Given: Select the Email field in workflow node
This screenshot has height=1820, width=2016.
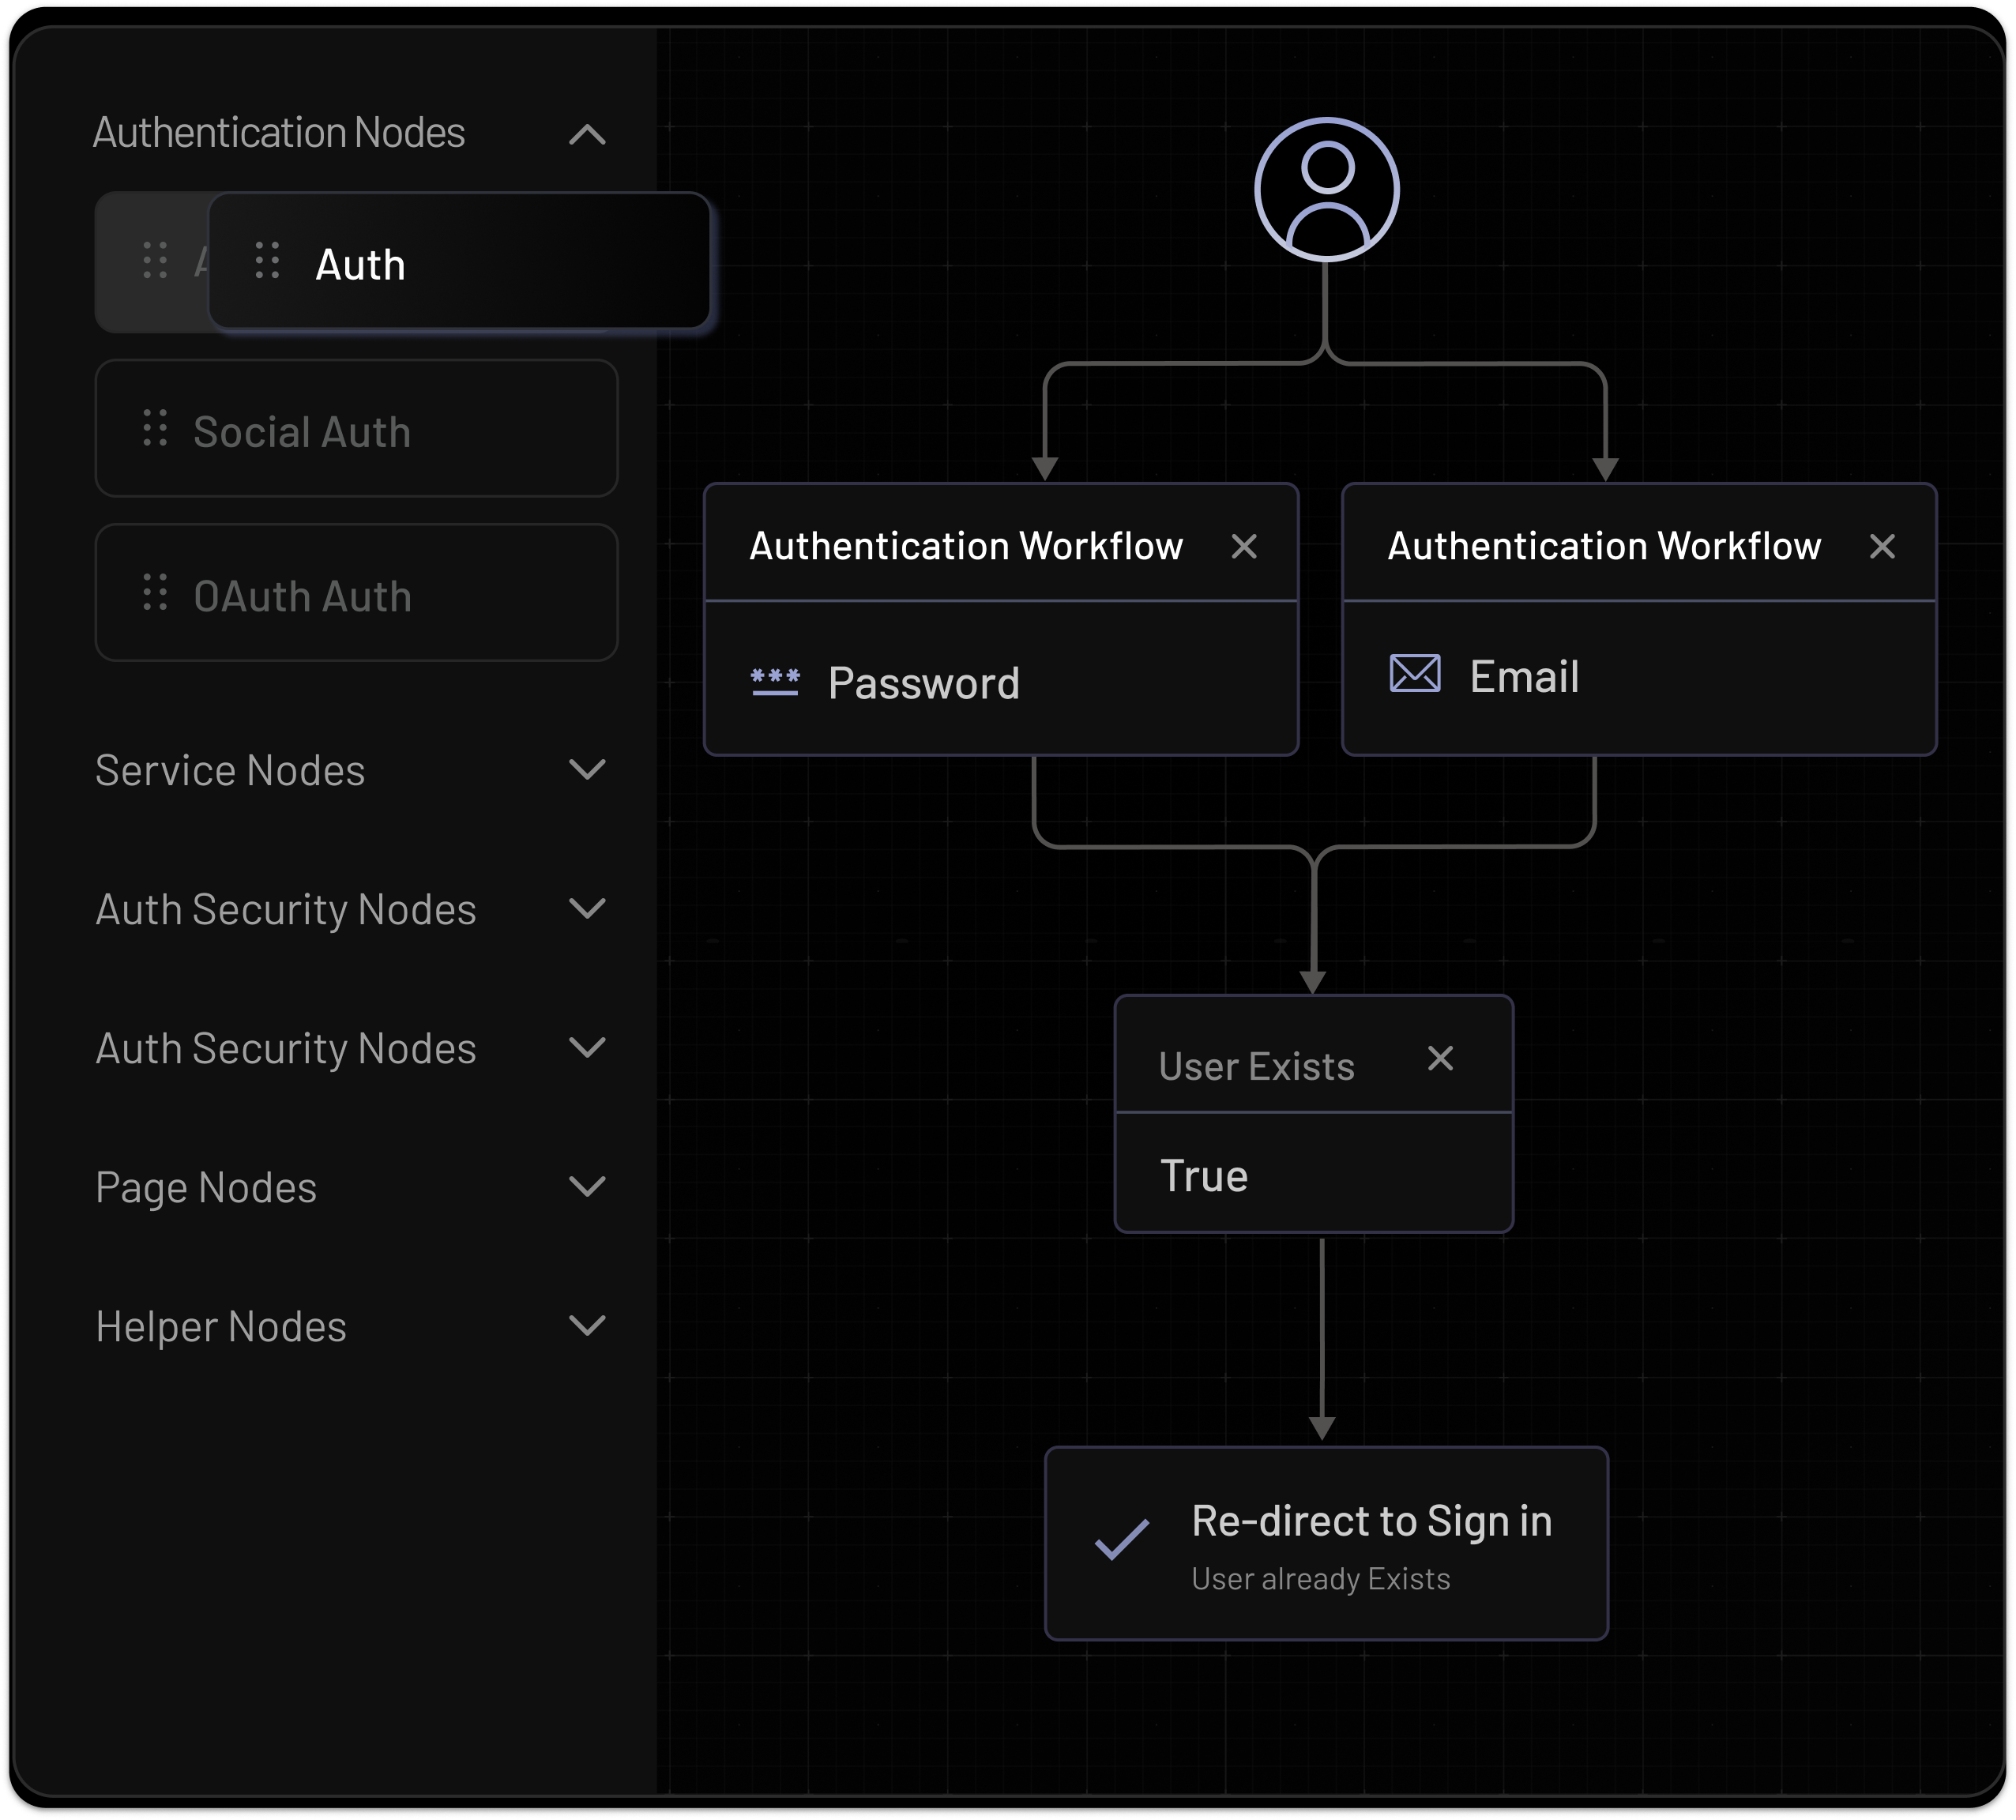Looking at the screenshot, I should 1641,679.
